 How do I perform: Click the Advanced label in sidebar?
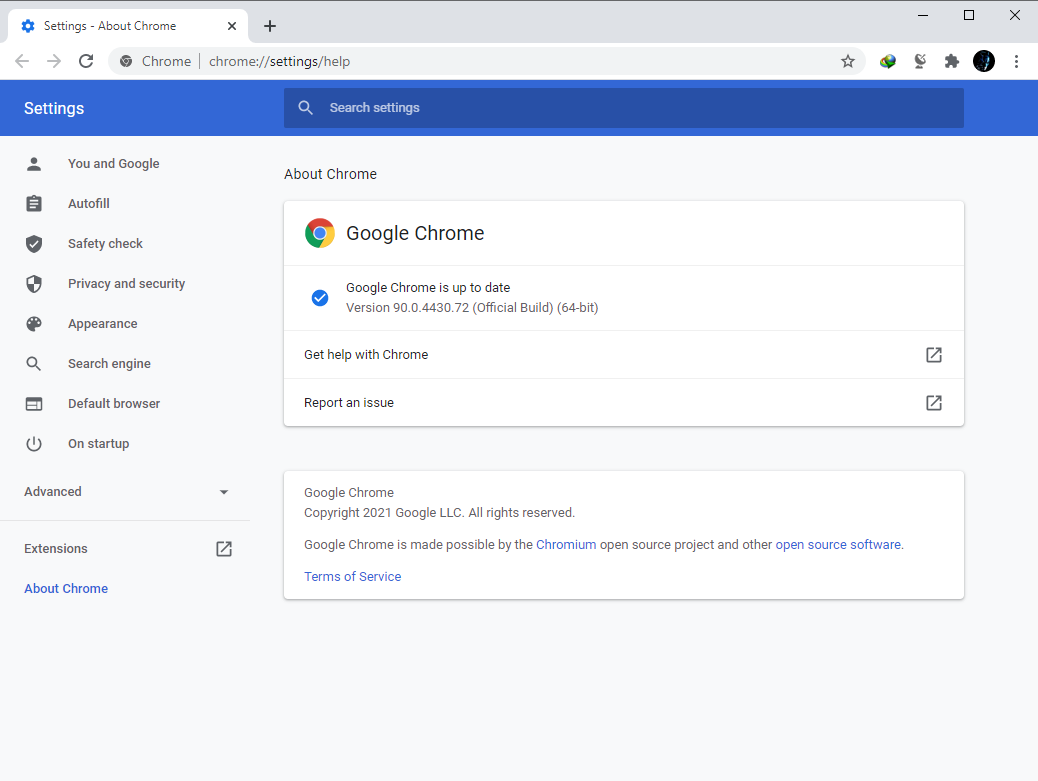[53, 492]
